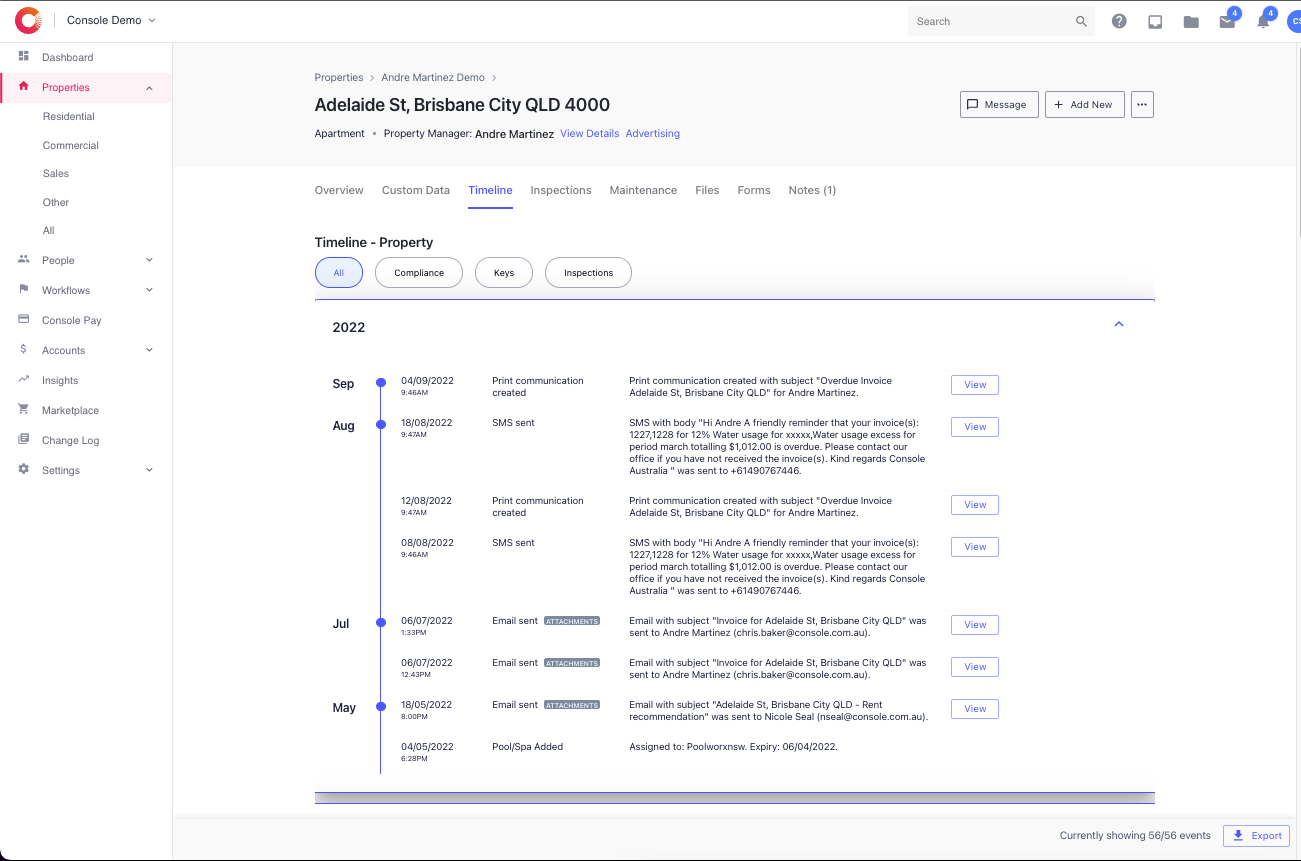Open the Maintenance tab
1301x861 pixels.
tap(643, 190)
